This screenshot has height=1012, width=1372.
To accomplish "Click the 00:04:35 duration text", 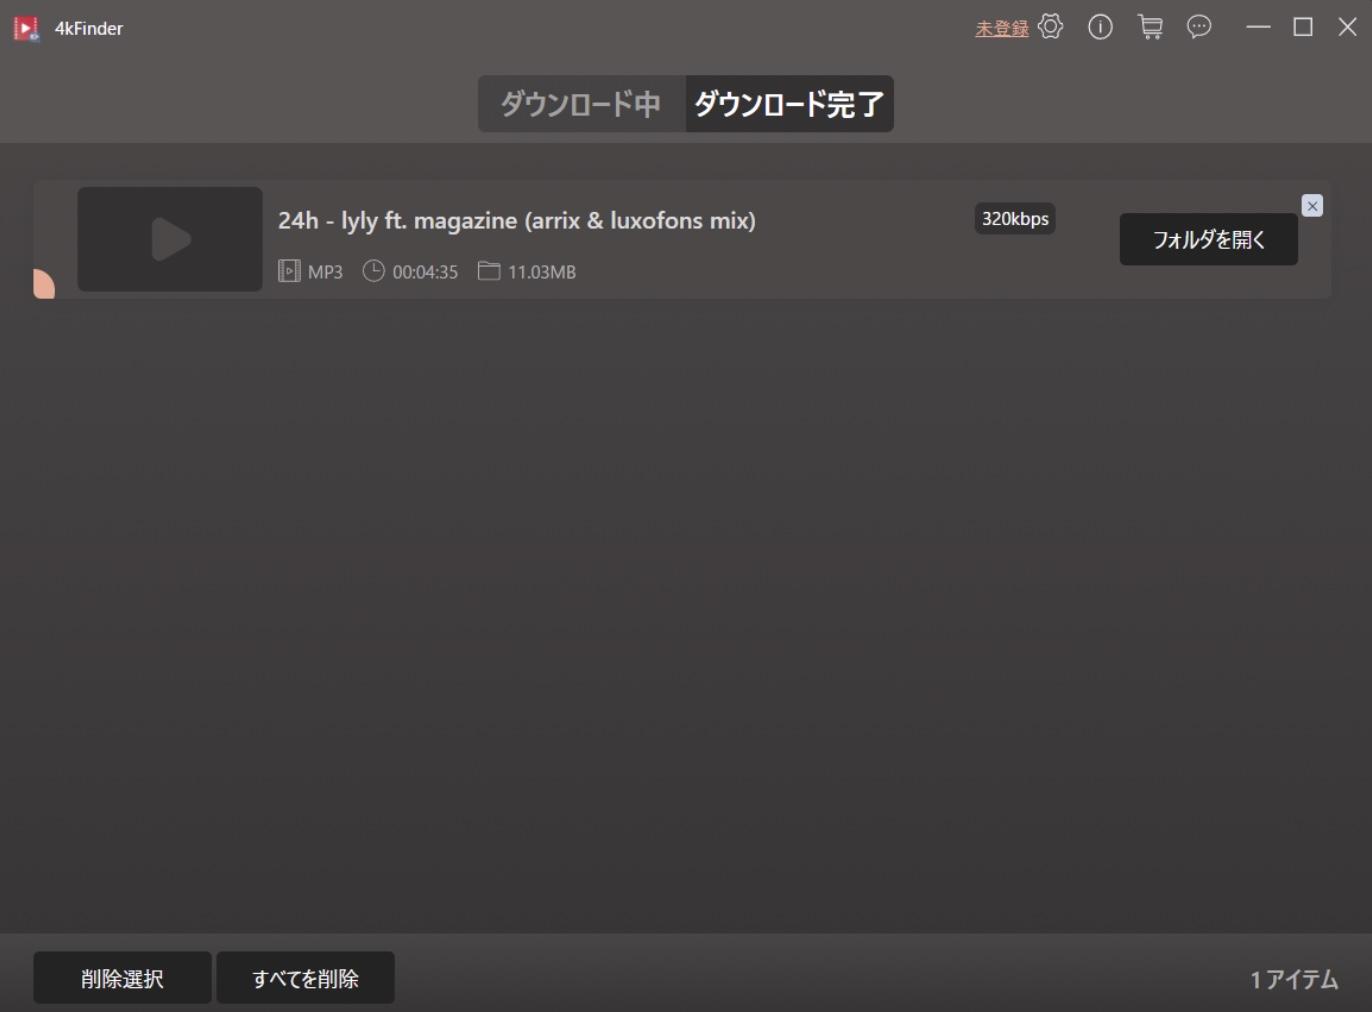I will [x=425, y=272].
